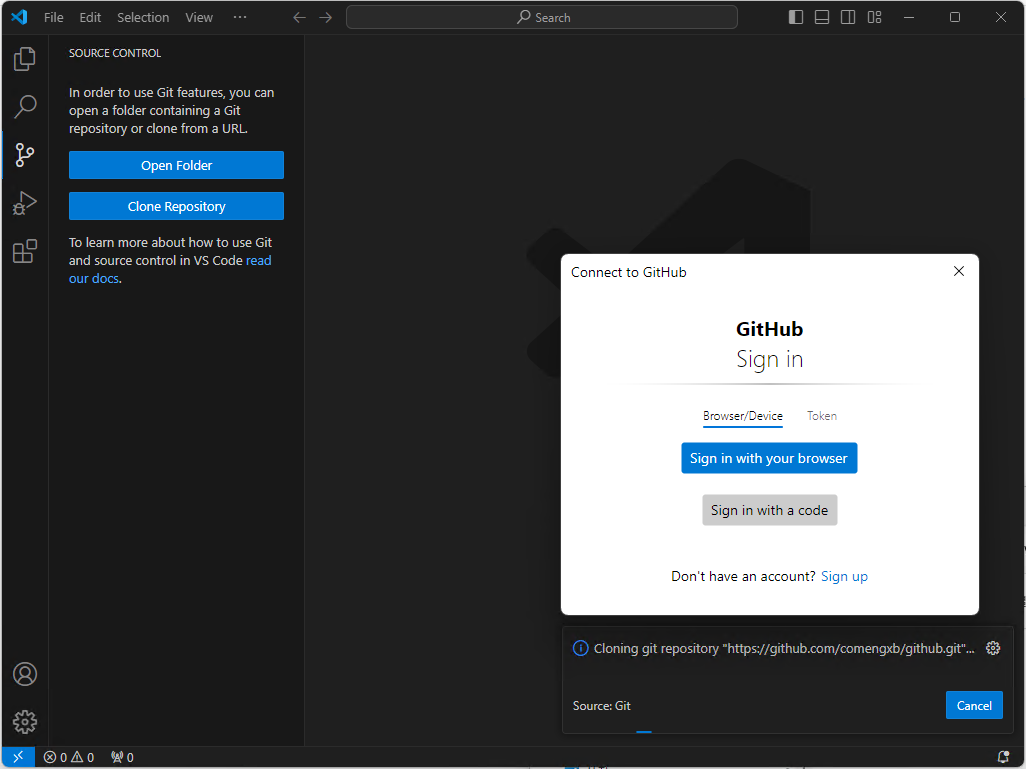Open the Search view in activity bar

click(x=24, y=107)
